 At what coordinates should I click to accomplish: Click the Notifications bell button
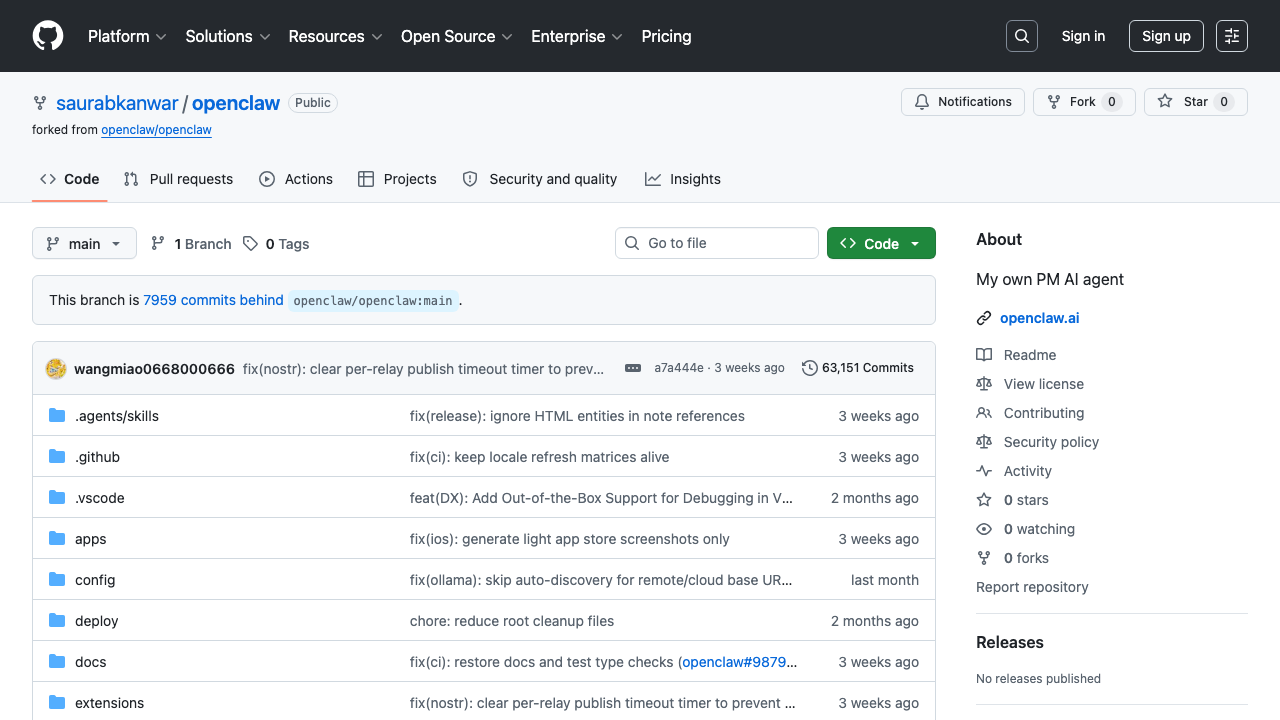coord(963,102)
